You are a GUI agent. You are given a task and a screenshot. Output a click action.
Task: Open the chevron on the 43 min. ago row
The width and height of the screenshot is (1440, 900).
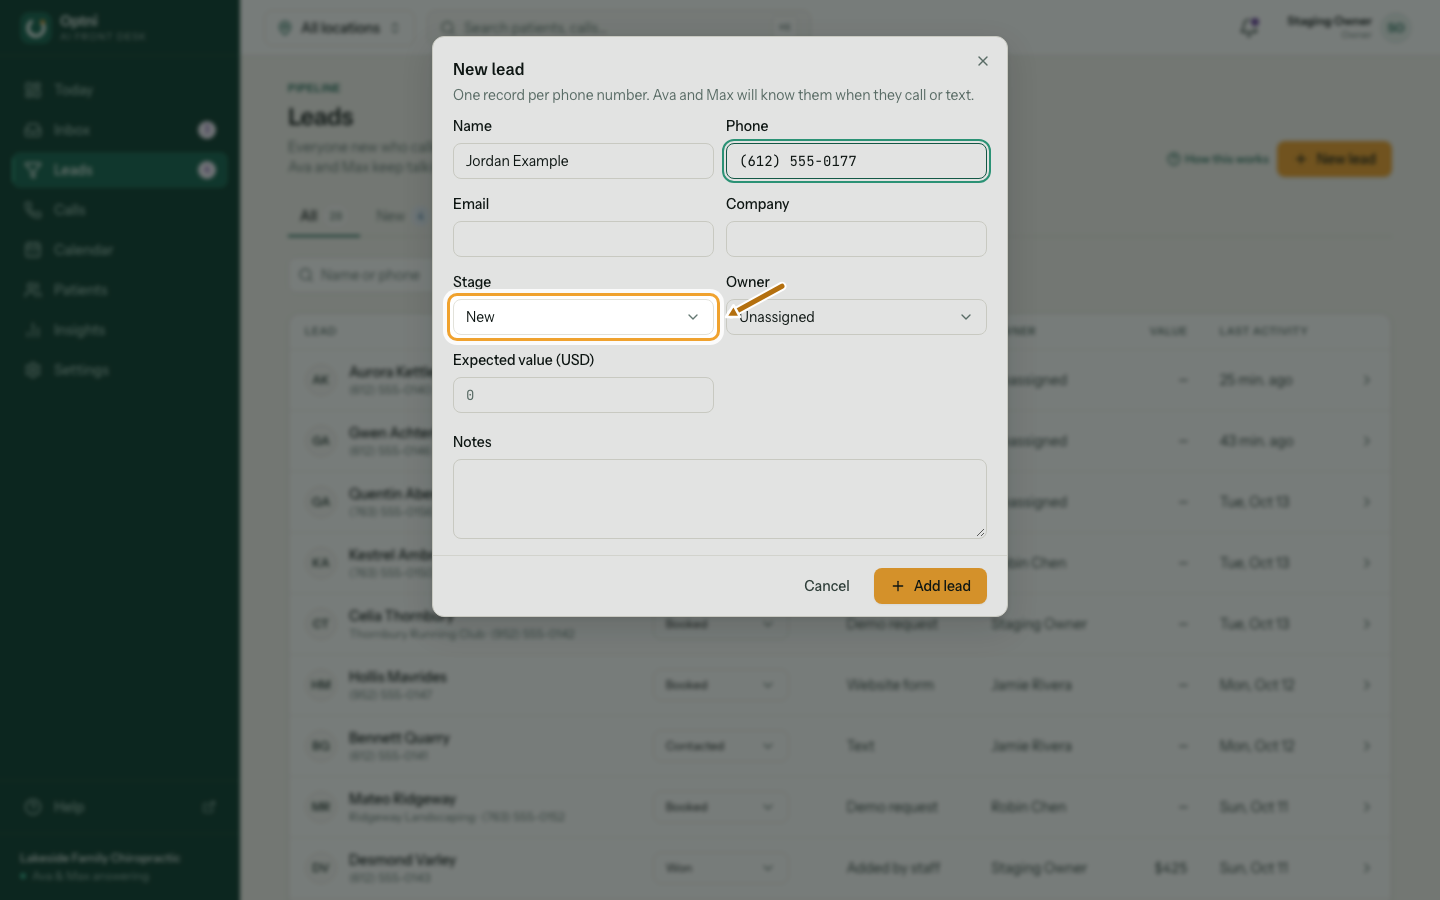point(1367,441)
